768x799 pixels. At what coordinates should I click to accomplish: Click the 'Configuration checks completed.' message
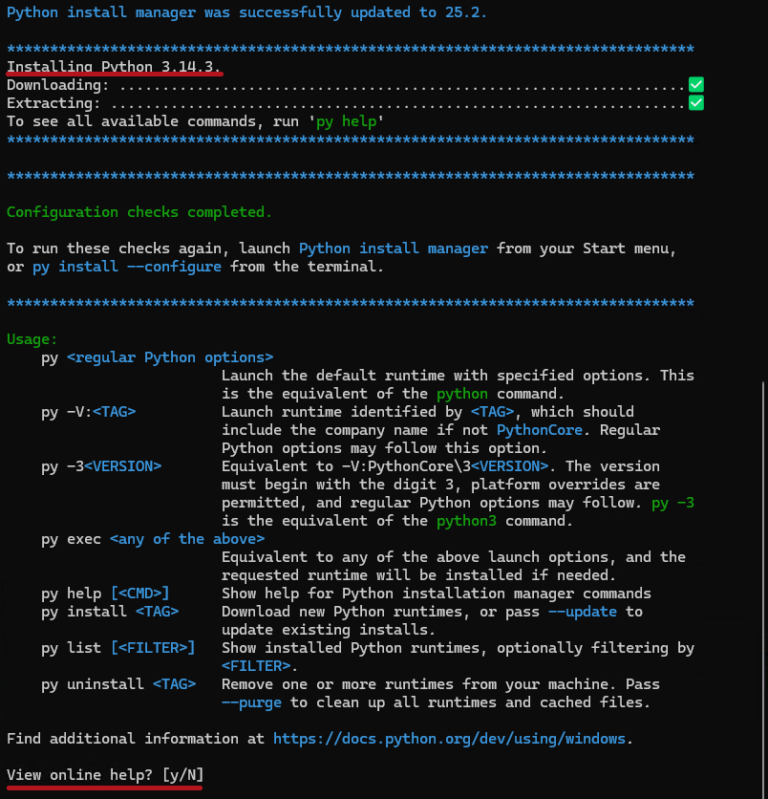pyautogui.click(x=139, y=212)
